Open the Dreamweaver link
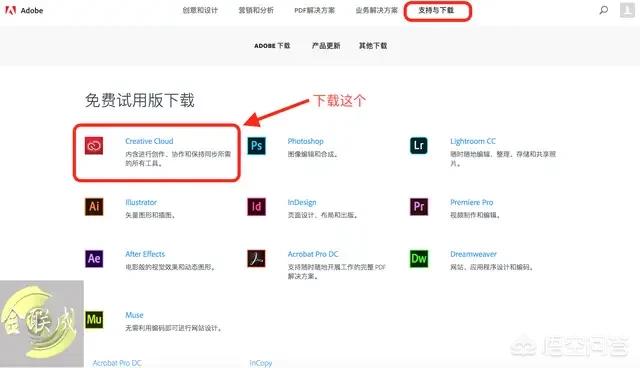Viewport: 640px width, 368px height. (473, 254)
